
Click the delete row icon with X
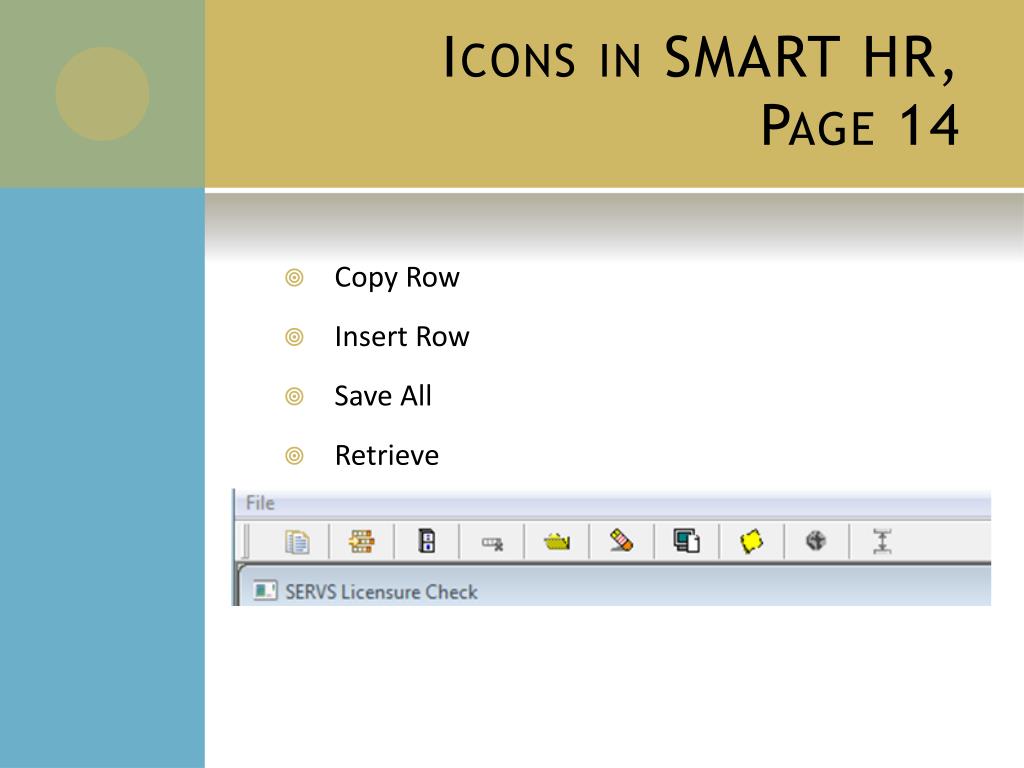coord(492,543)
